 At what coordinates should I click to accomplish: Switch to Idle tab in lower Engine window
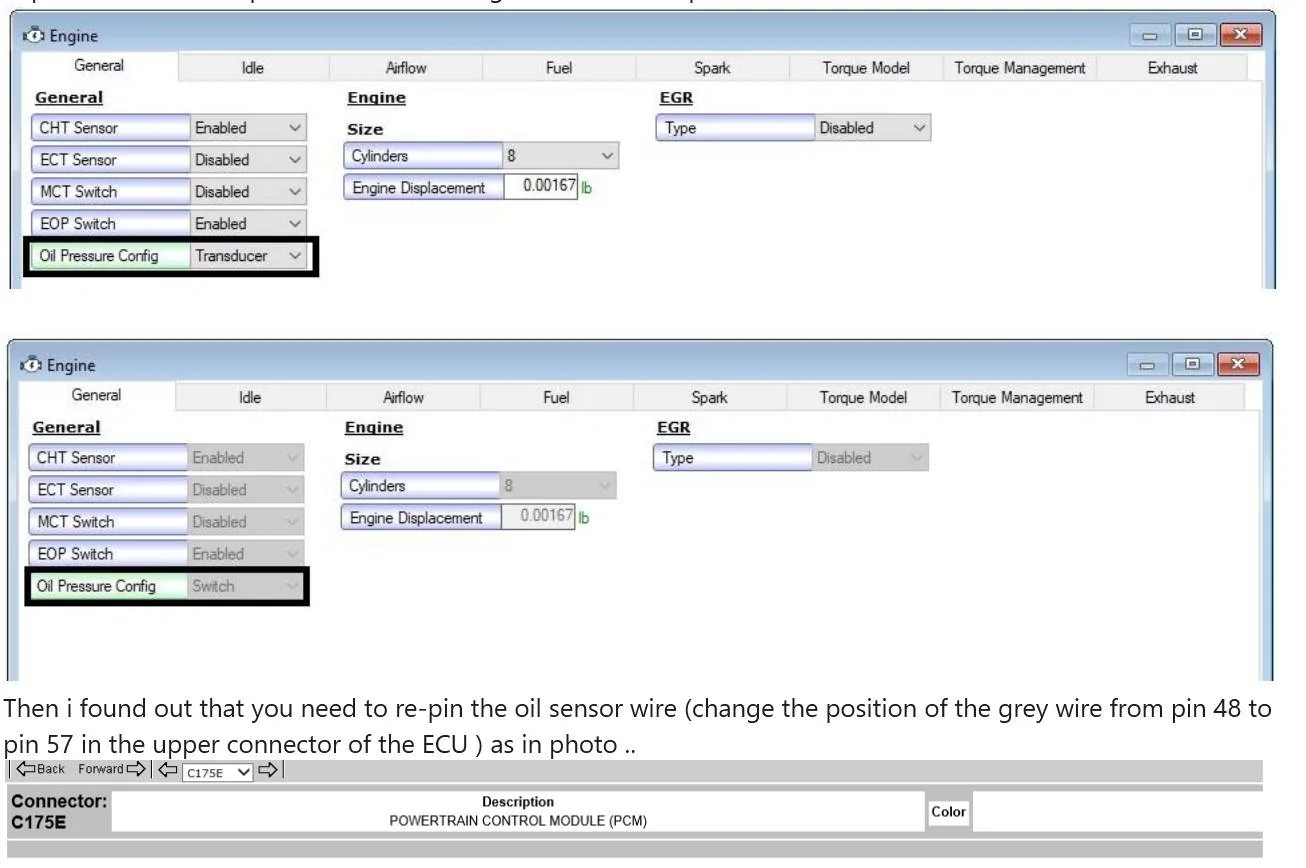(250, 398)
